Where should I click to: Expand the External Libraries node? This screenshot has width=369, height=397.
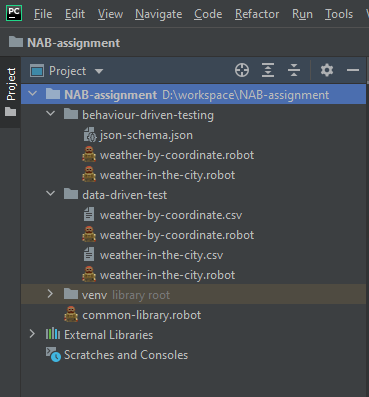(32, 334)
